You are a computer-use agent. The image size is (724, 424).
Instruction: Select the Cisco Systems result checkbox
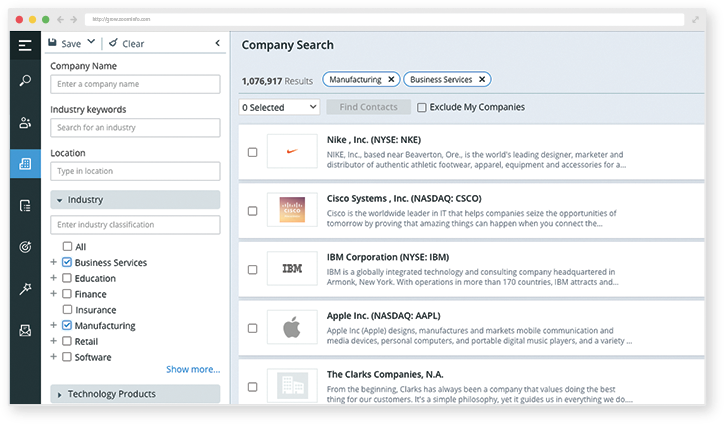[x=253, y=211]
